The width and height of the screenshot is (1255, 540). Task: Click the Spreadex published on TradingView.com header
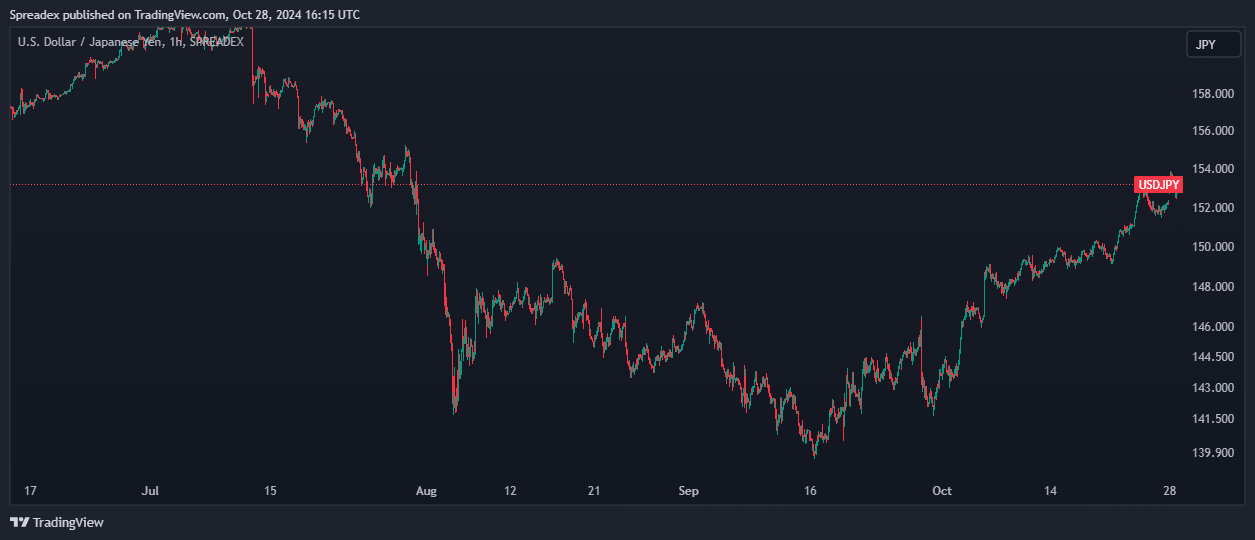[x=185, y=14]
